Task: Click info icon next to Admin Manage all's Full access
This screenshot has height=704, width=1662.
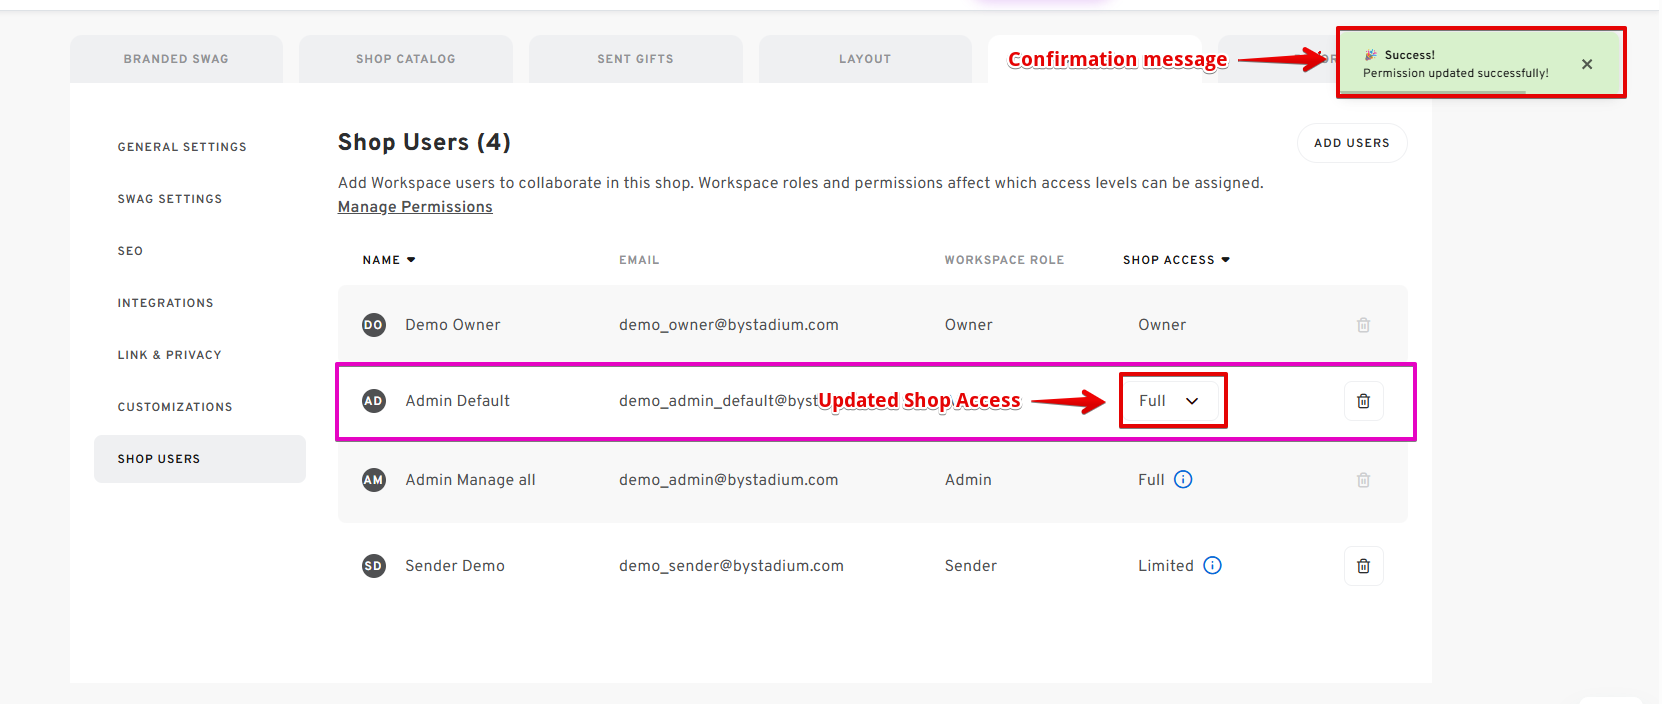Action: click(1183, 480)
